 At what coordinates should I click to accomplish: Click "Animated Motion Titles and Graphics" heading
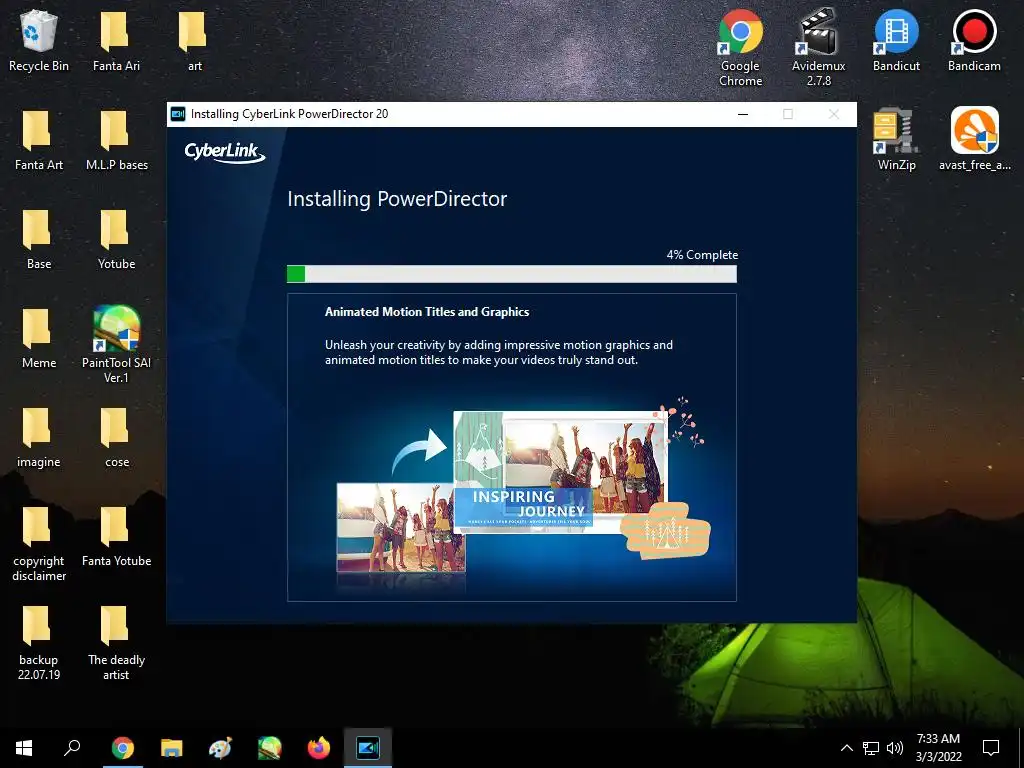coord(427,312)
